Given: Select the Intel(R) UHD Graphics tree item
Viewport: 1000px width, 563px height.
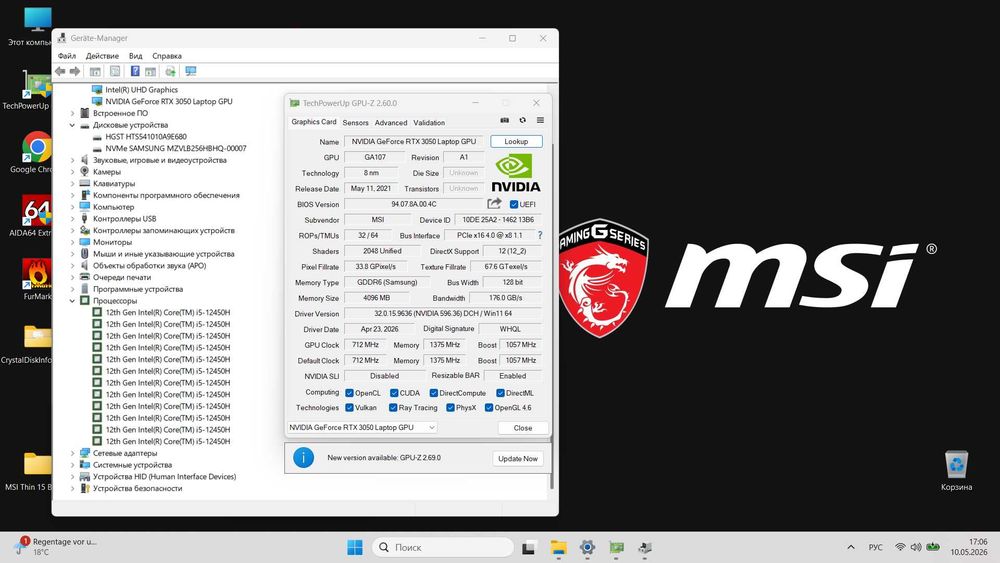Looking at the screenshot, I should pos(141,90).
